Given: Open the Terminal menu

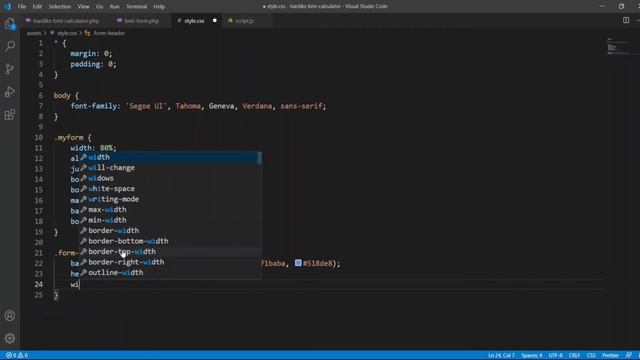Looking at the screenshot, I should point(136,7).
